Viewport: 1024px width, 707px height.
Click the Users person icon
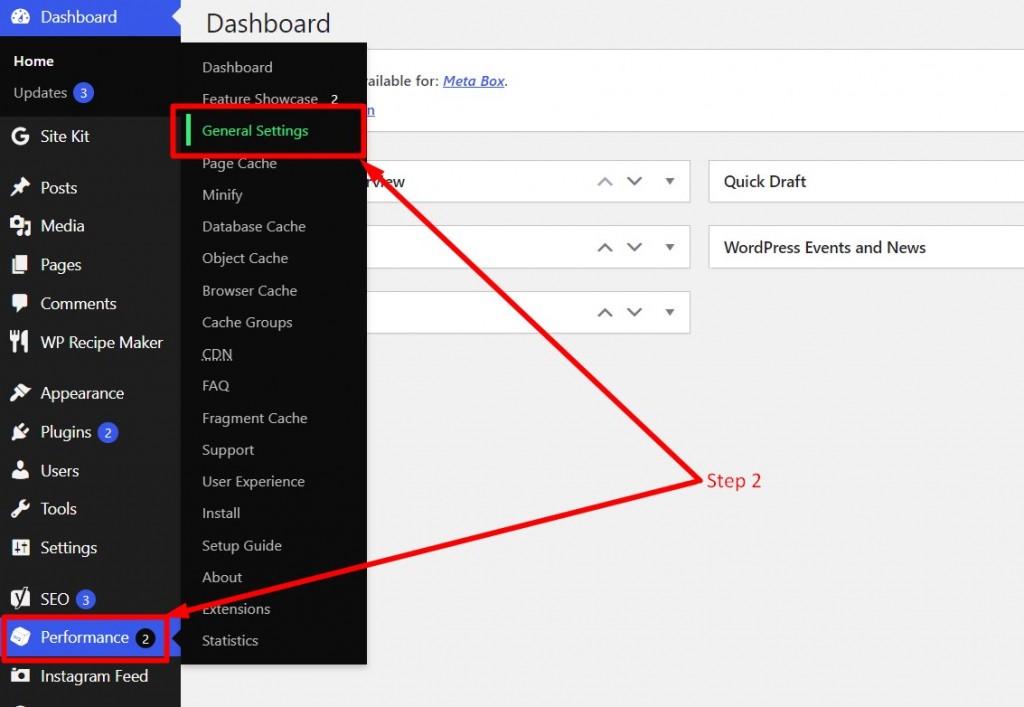(20, 470)
